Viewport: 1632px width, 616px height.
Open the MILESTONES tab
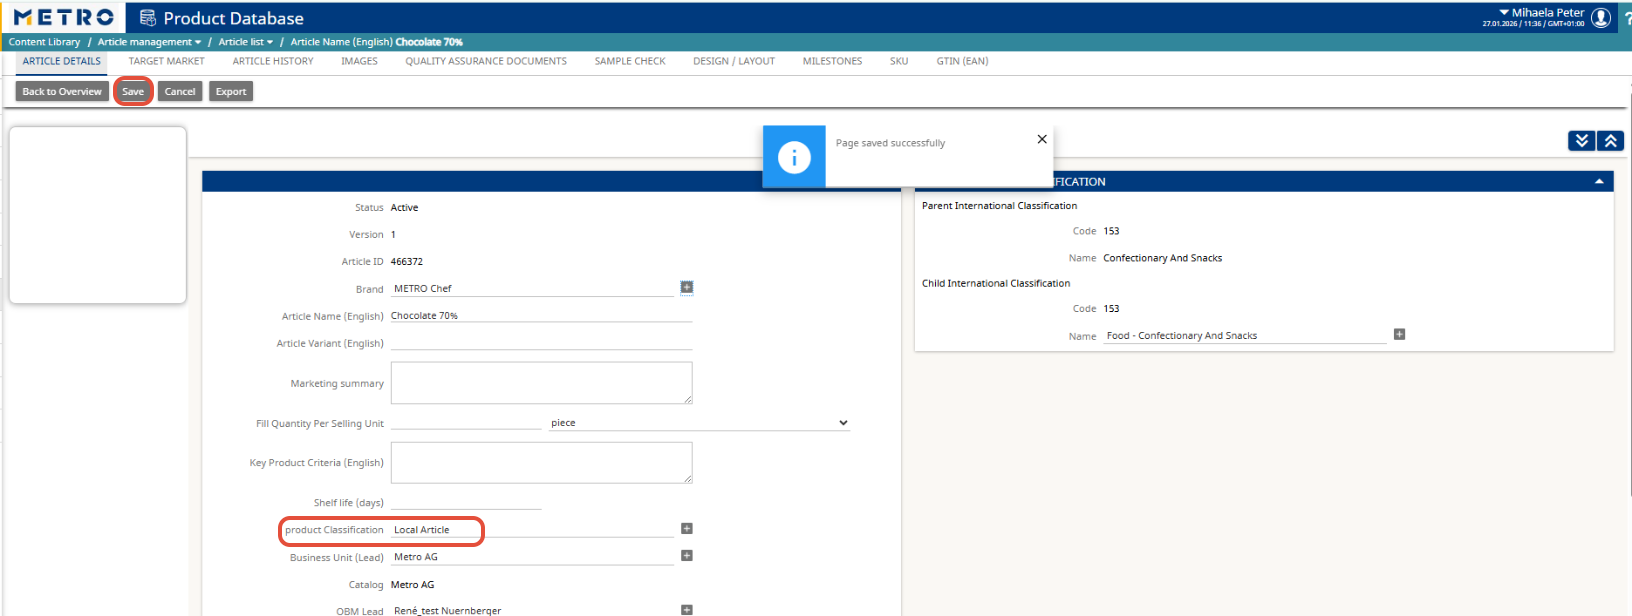(x=832, y=61)
